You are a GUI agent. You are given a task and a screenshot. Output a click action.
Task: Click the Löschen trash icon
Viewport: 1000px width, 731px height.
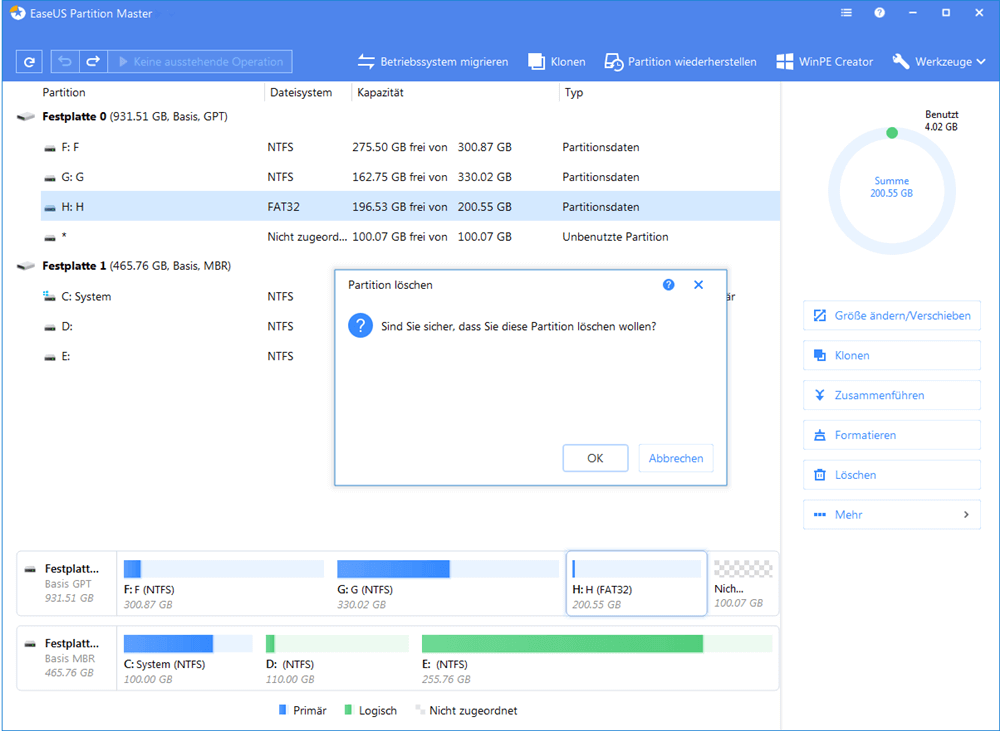tap(820, 475)
